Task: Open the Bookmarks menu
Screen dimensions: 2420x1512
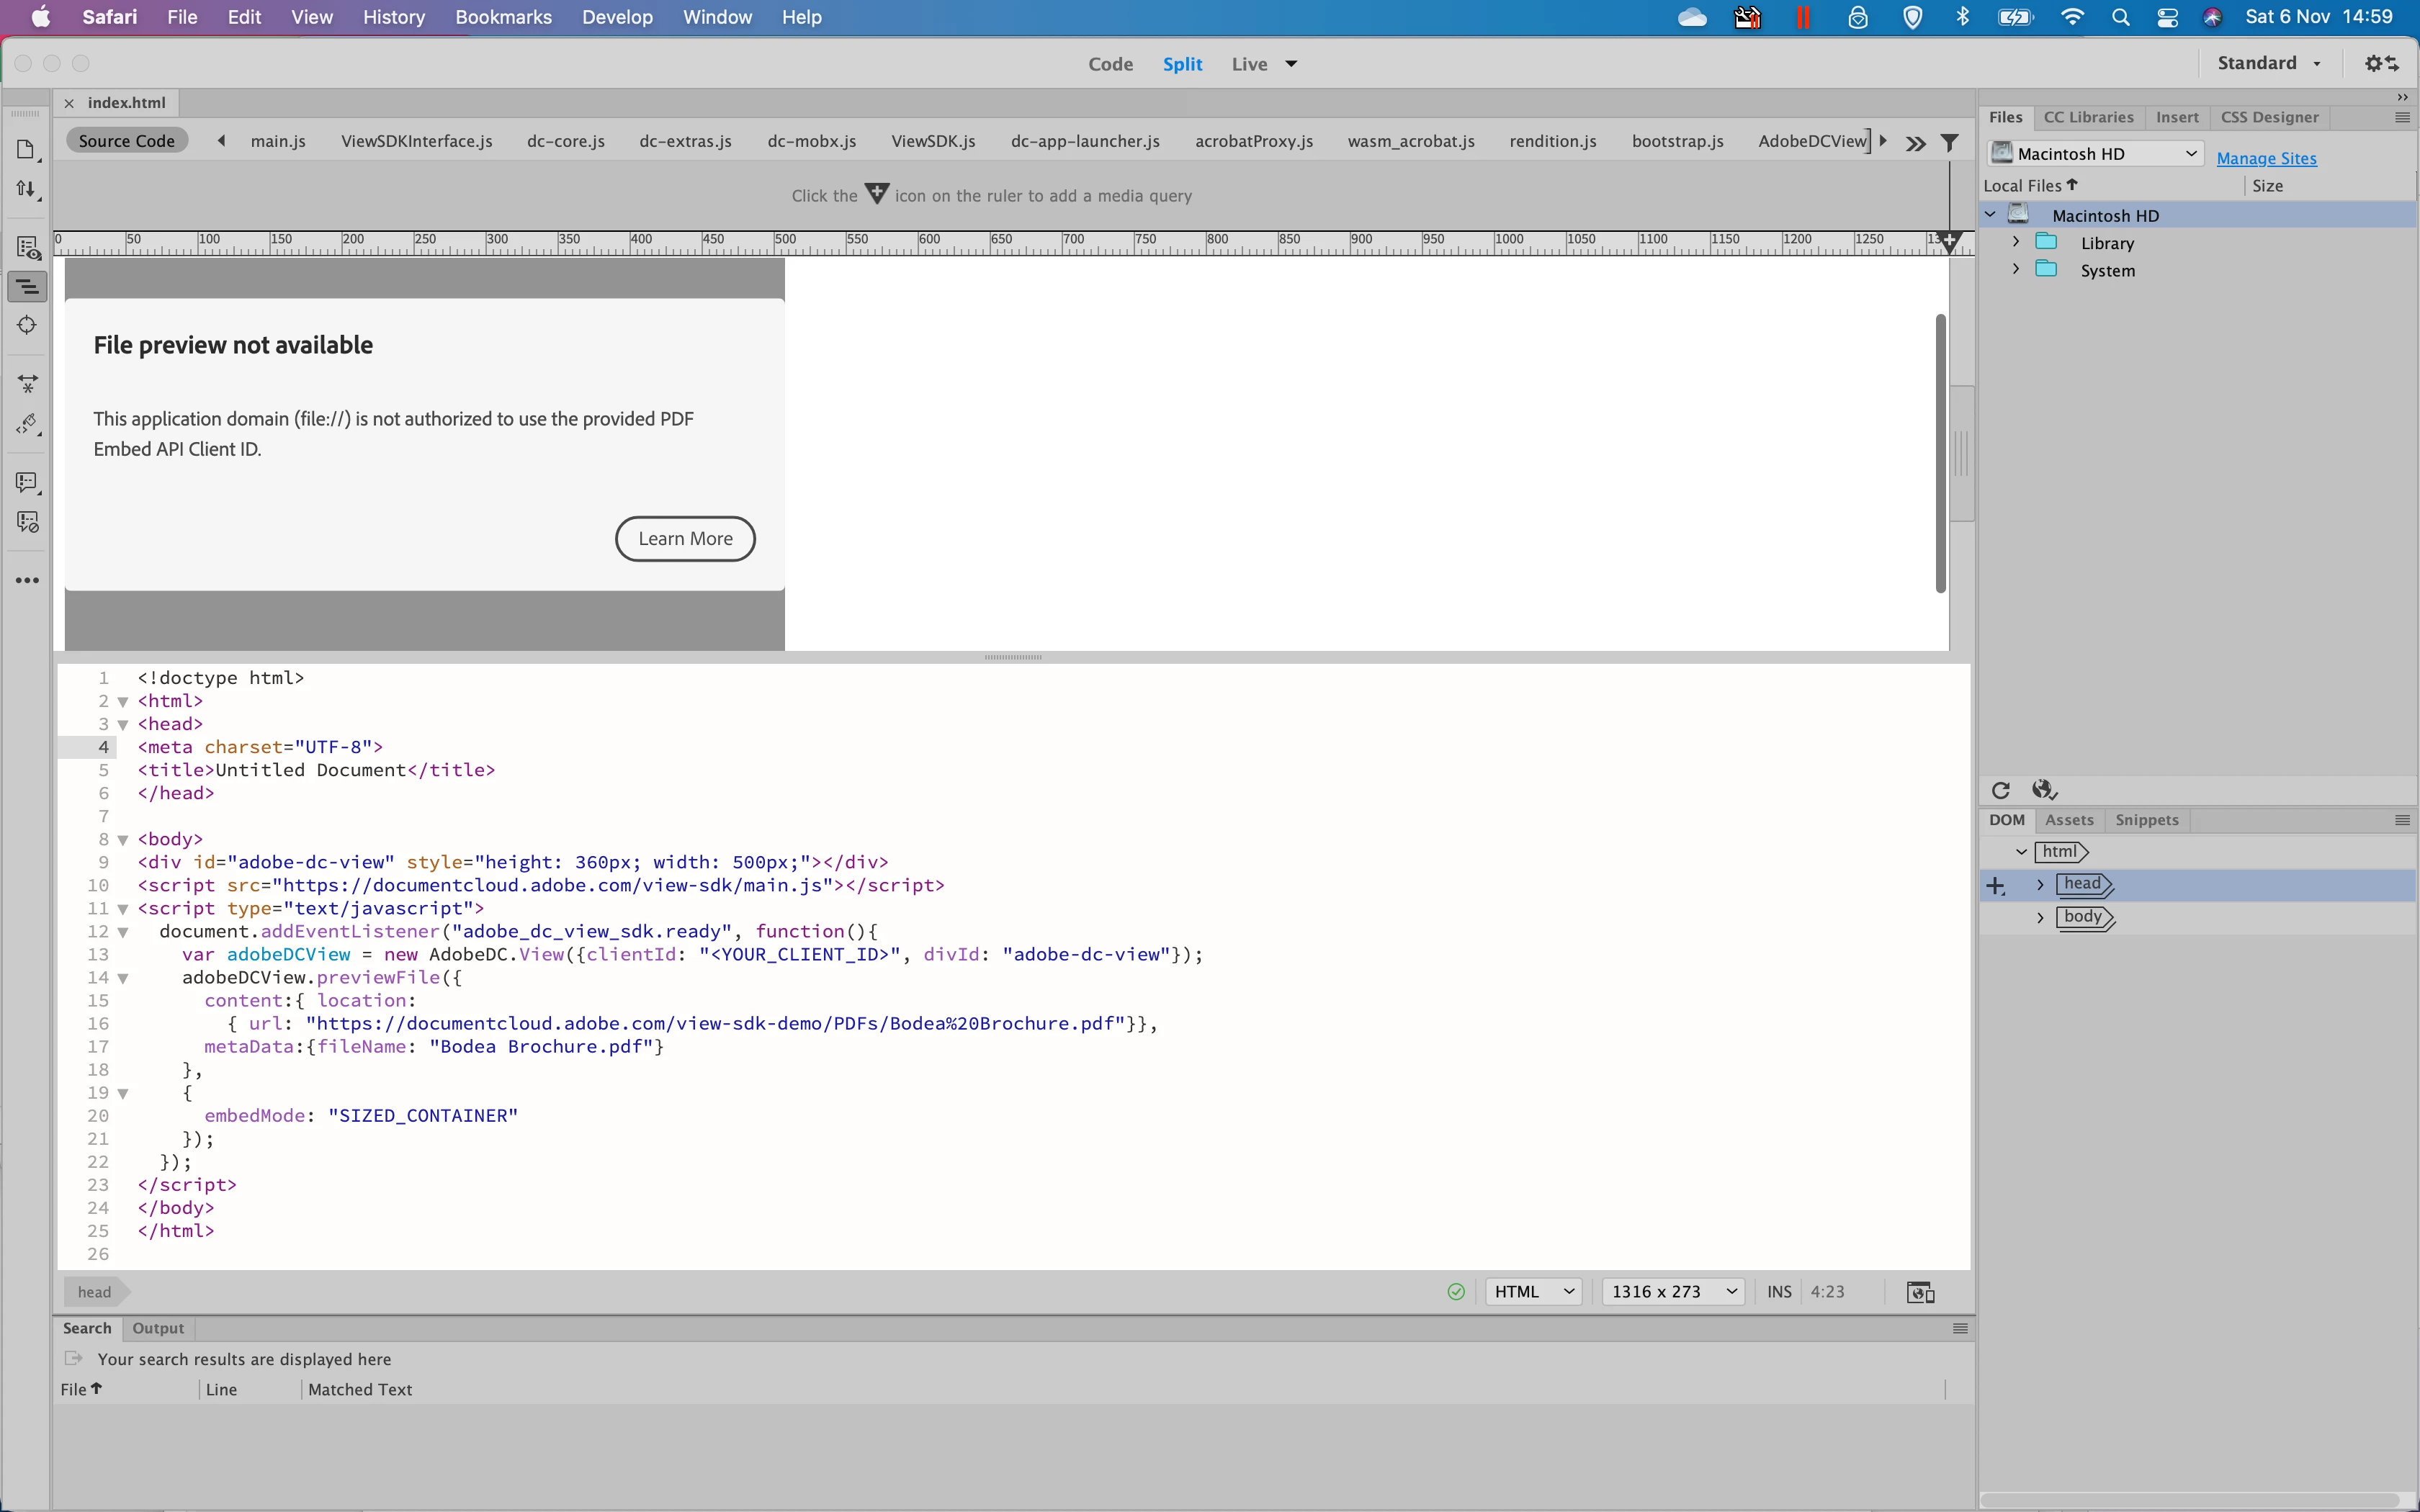Action: coord(503,17)
